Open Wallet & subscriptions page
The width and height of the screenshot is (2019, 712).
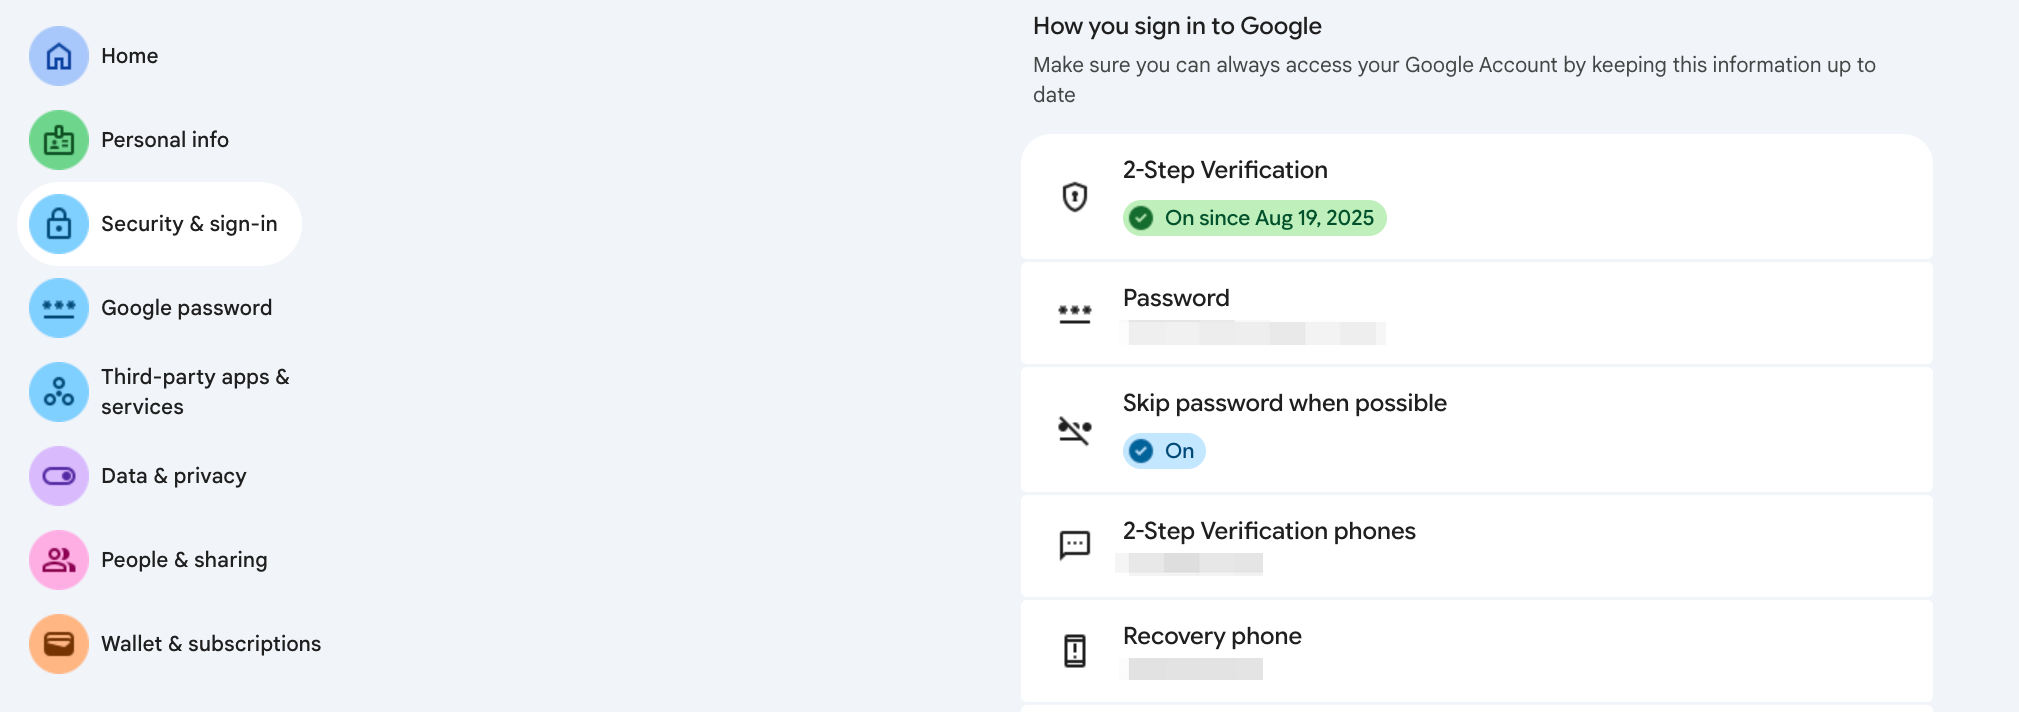tap(211, 644)
